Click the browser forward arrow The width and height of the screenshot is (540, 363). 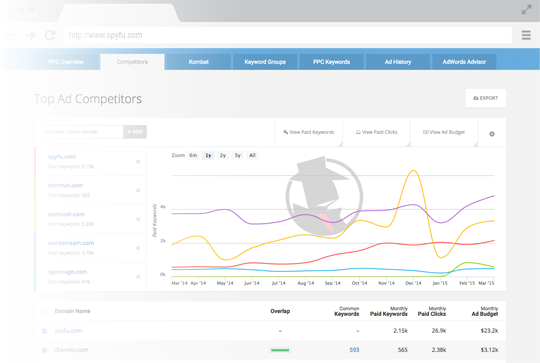[x=30, y=35]
